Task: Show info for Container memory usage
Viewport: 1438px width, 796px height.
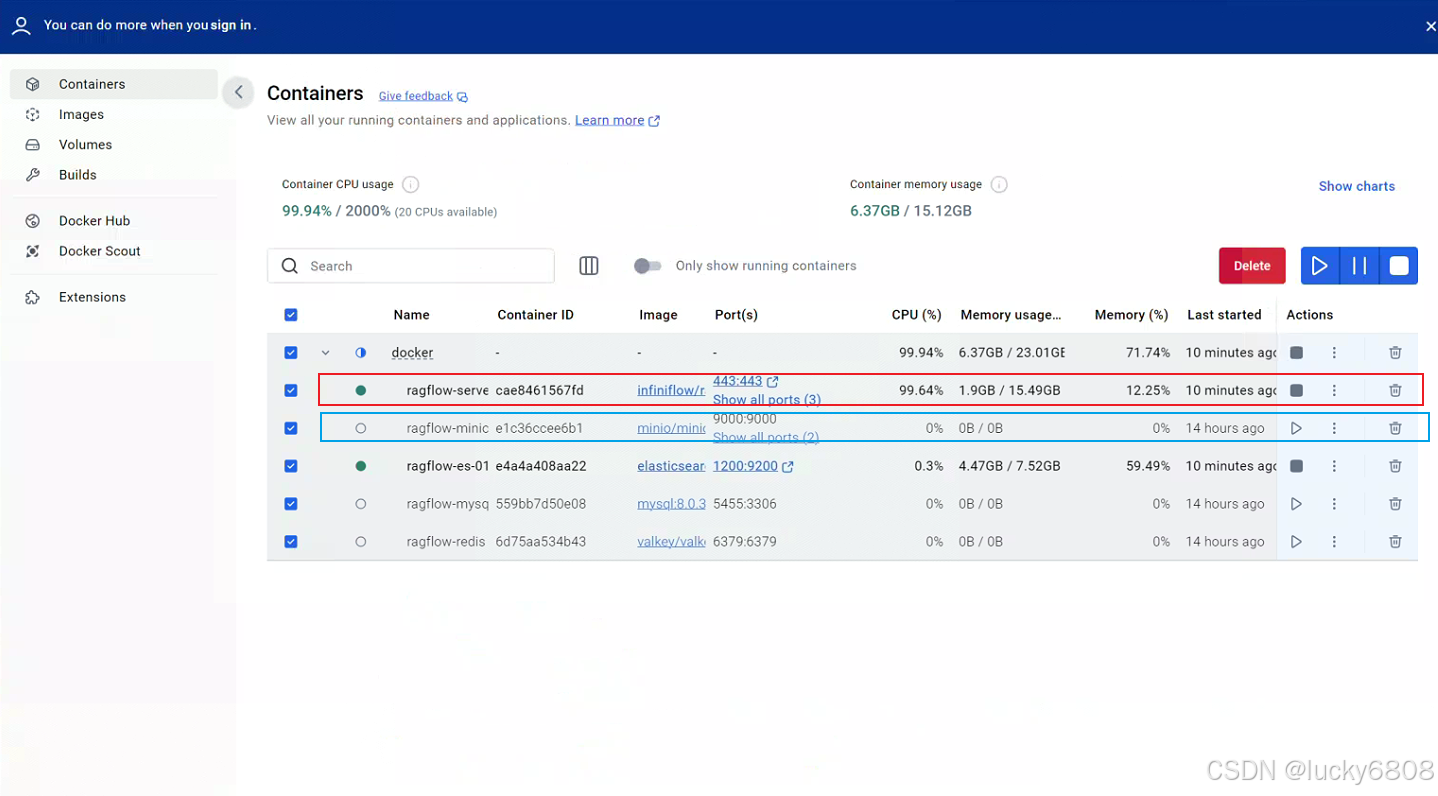Action: [998, 185]
